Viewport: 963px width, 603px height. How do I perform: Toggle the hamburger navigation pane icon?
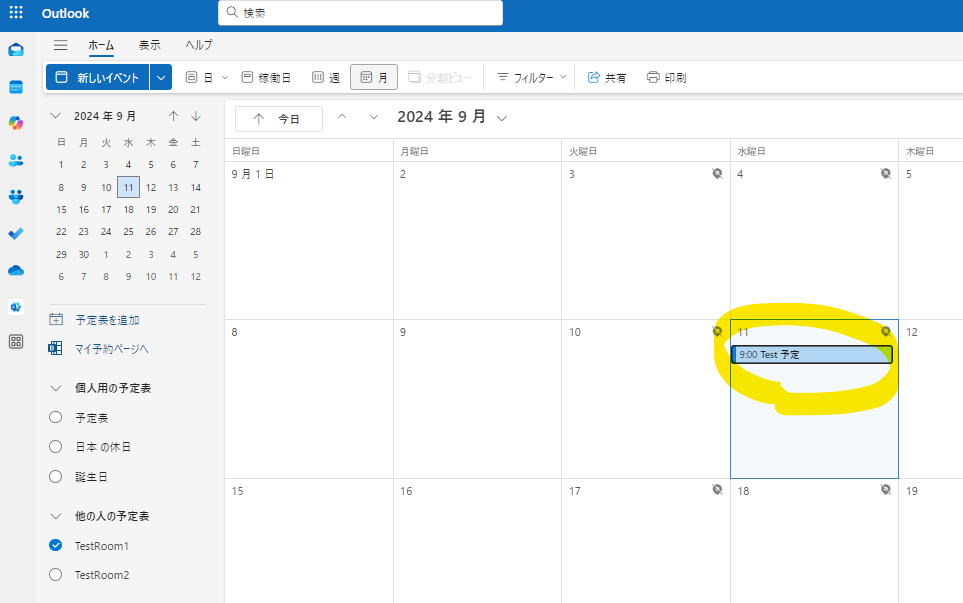pos(60,45)
